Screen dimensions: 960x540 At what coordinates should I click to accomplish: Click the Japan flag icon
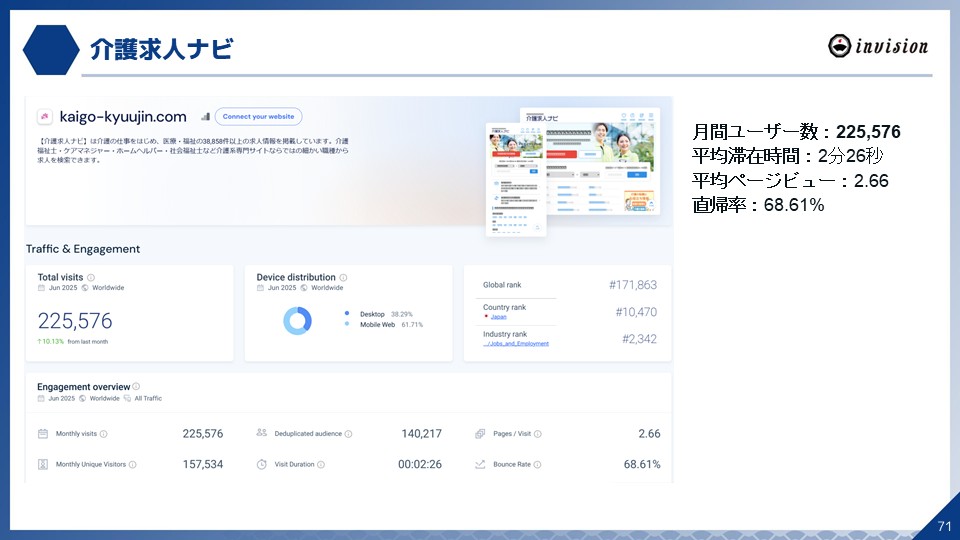pos(486,317)
